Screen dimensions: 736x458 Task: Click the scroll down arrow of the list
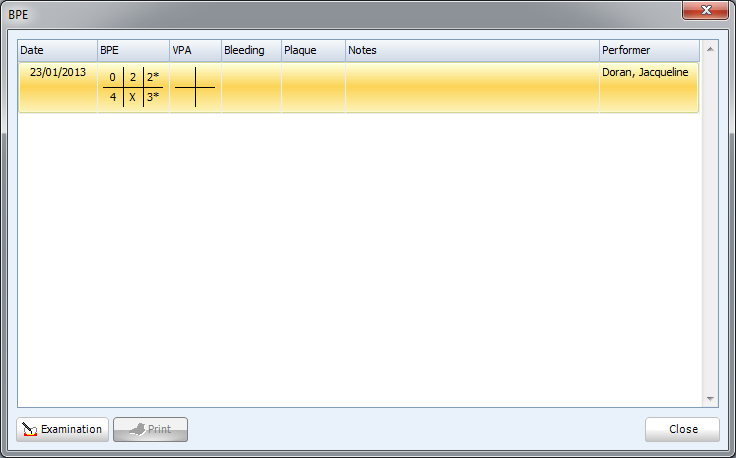pyautogui.click(x=710, y=399)
